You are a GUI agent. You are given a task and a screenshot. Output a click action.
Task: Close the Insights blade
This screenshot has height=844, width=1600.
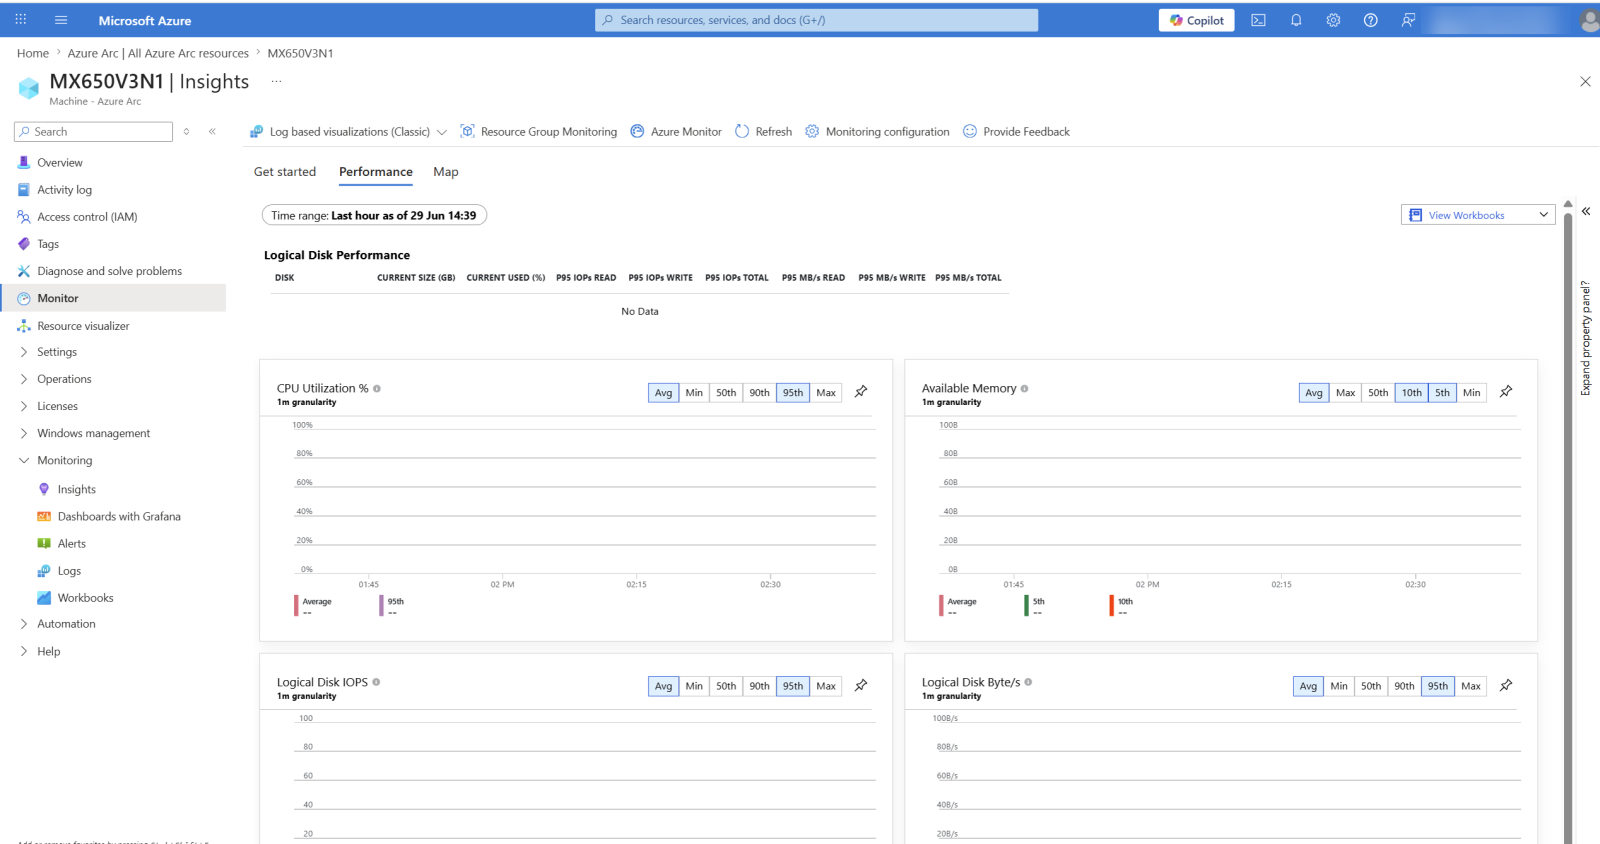coord(1585,82)
